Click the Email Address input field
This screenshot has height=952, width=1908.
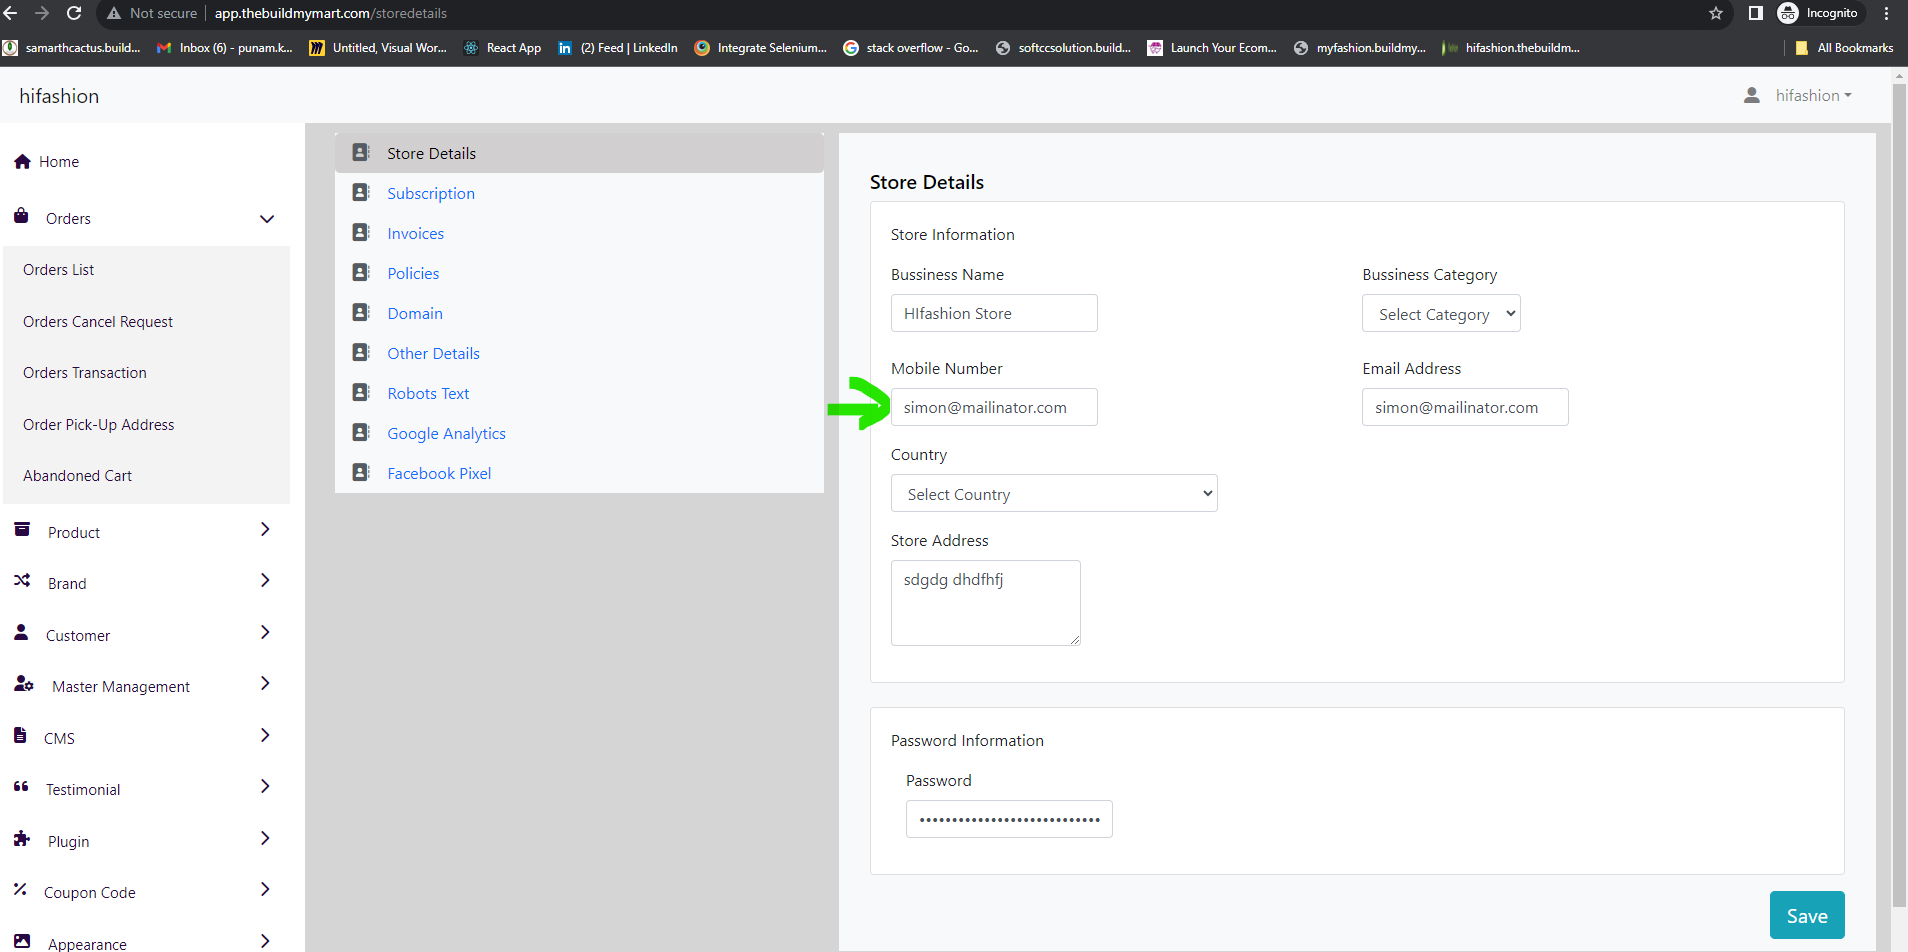1465,407
